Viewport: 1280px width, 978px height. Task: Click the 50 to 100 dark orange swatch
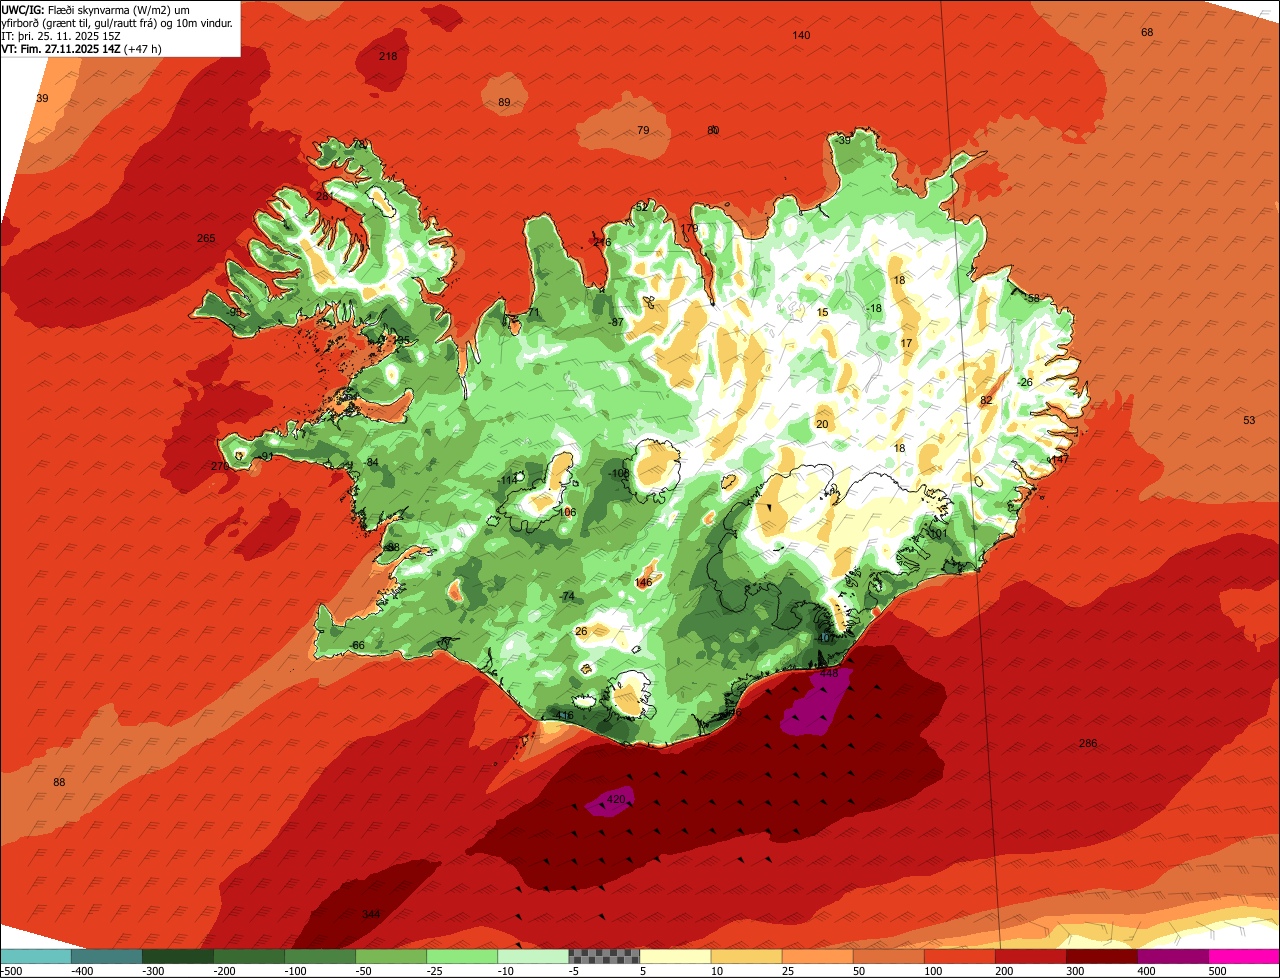coord(888,956)
